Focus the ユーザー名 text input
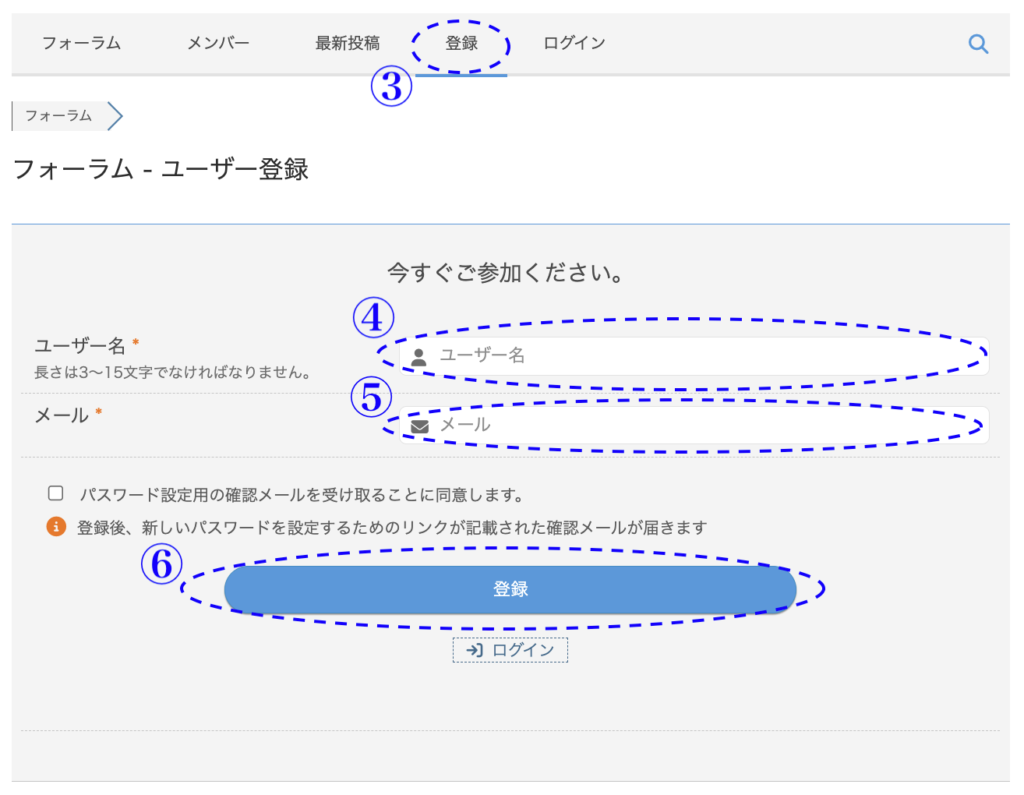The width and height of the screenshot is (1024, 795). tap(700, 356)
